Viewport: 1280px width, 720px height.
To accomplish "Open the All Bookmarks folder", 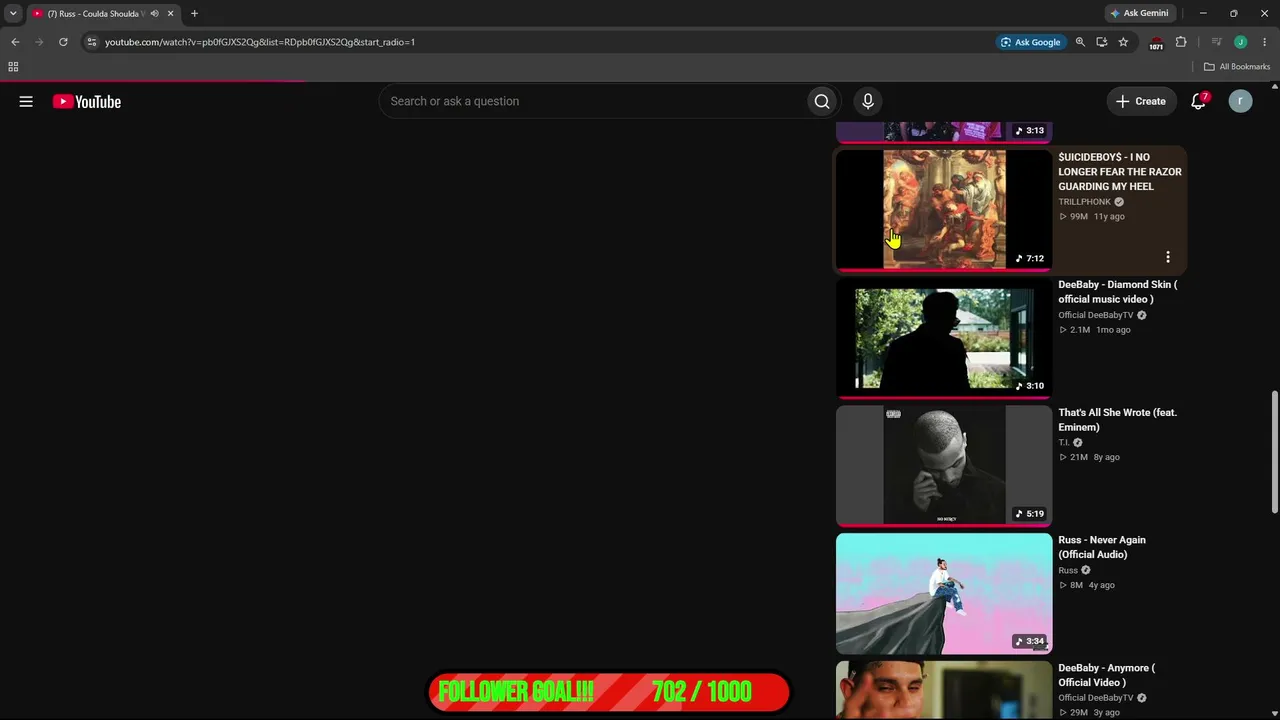I will (1237, 67).
